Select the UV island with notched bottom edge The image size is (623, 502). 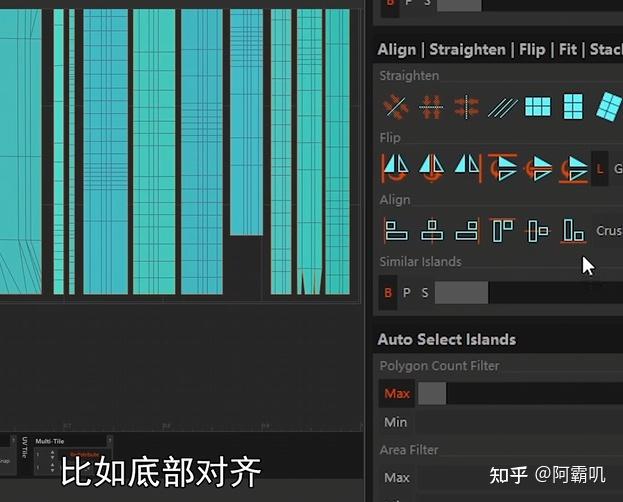(x=310, y=151)
